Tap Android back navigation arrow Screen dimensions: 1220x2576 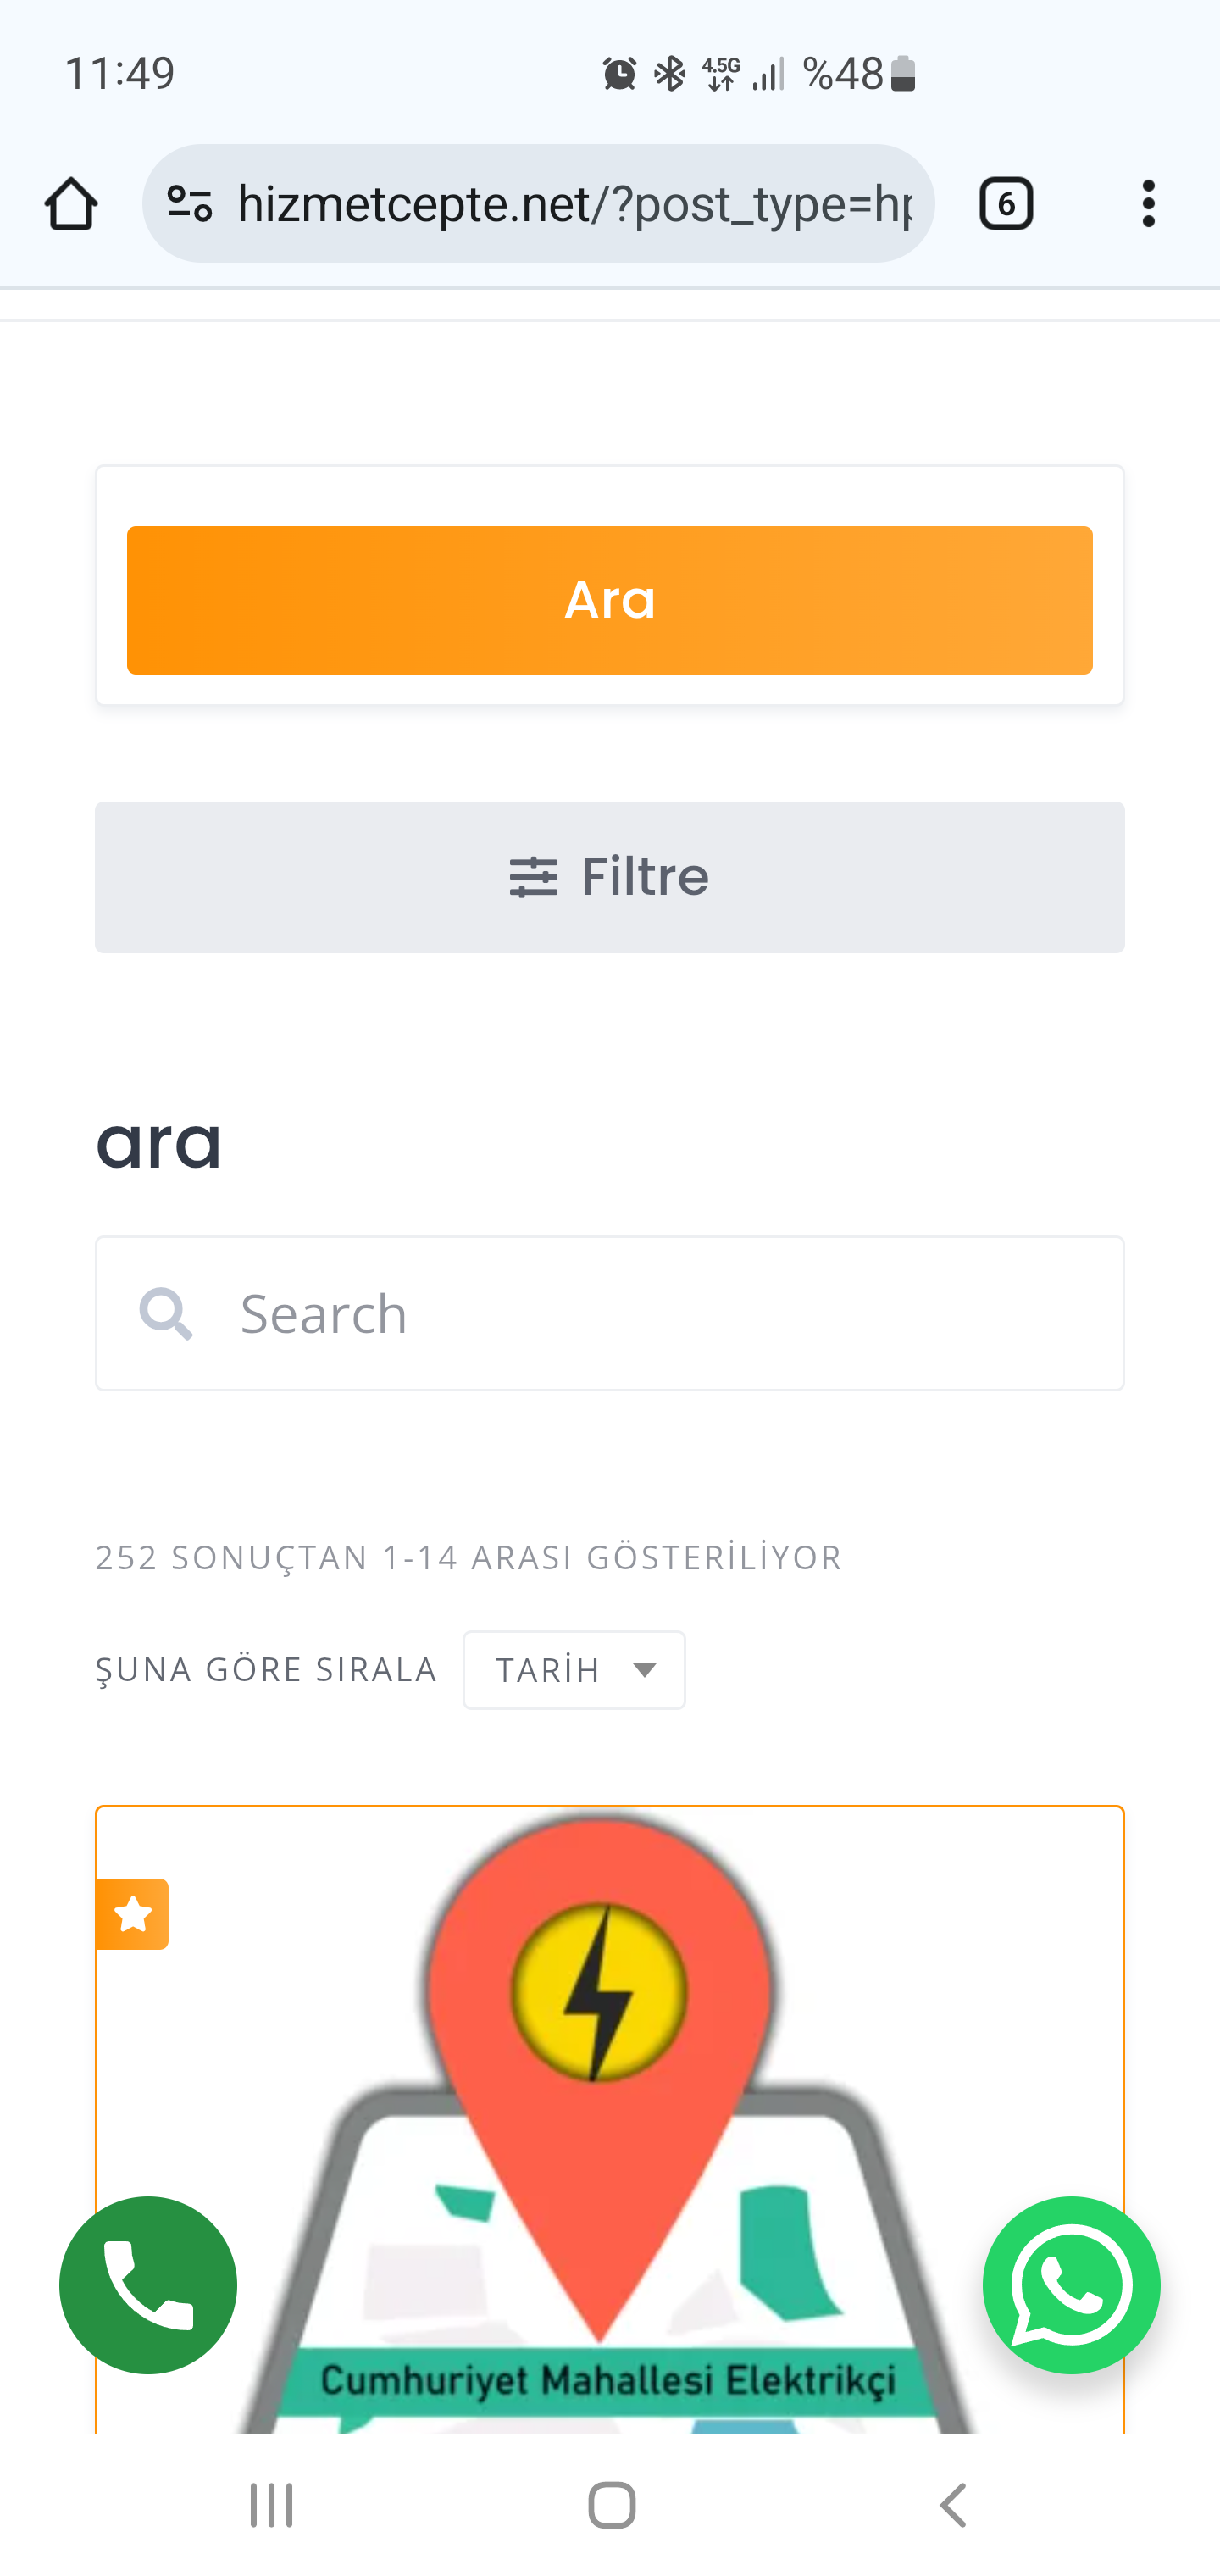(x=953, y=2505)
